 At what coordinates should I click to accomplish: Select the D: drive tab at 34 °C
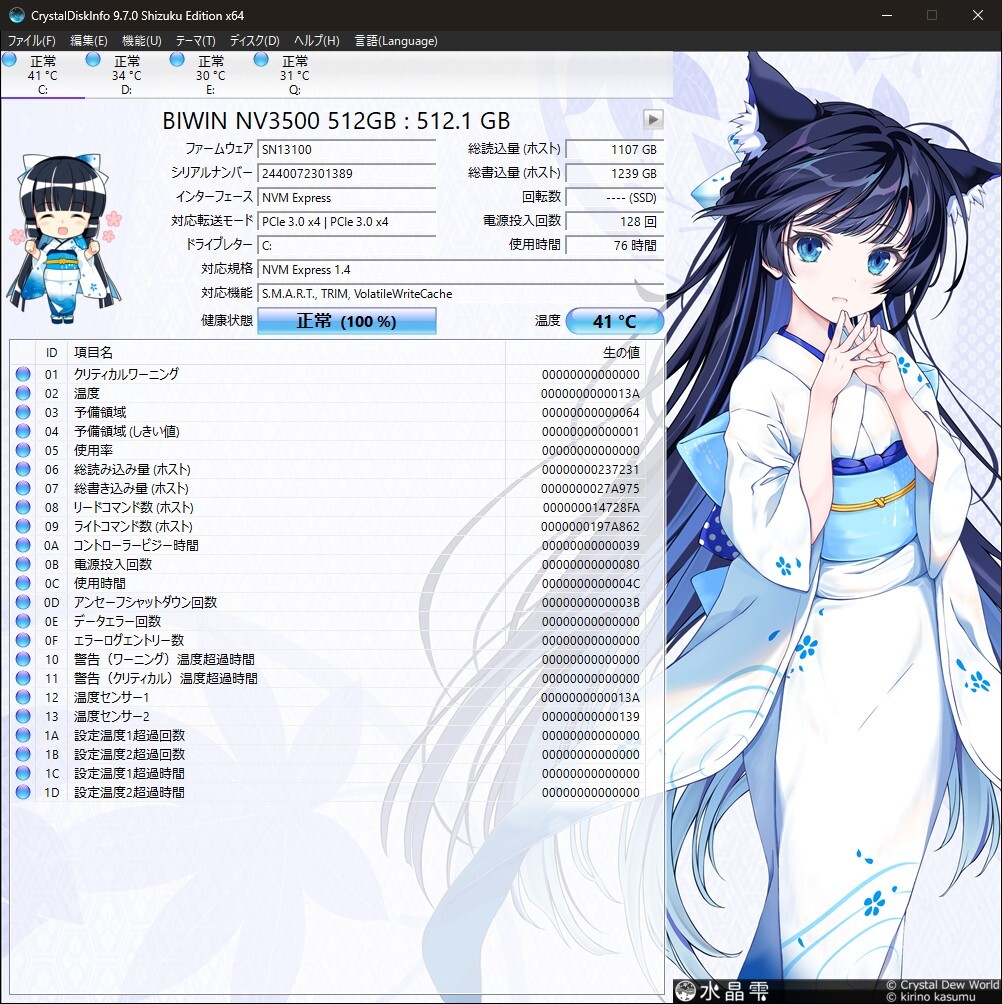point(127,75)
